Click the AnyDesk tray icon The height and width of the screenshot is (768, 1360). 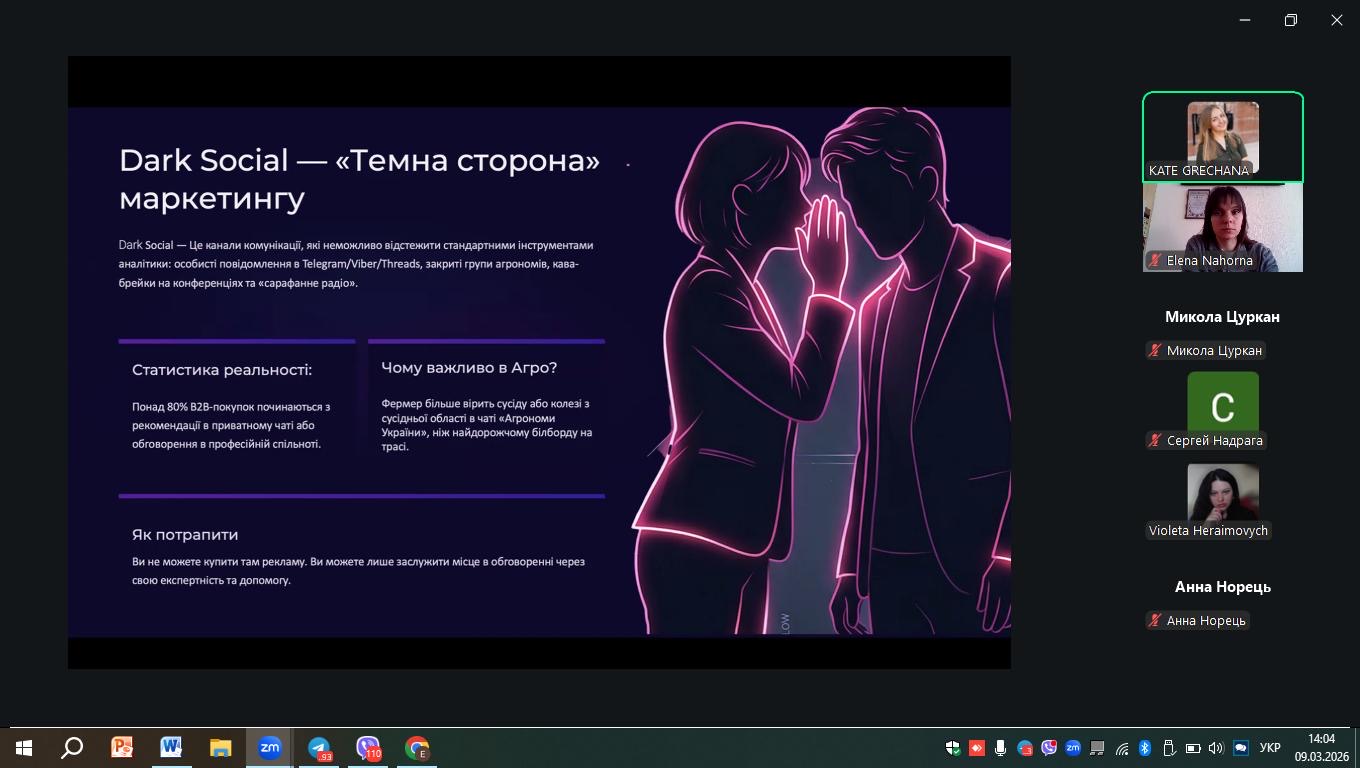[x=977, y=748]
